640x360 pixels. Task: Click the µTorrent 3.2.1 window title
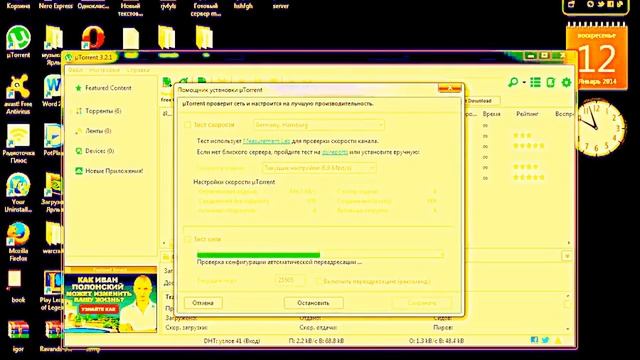tap(93, 57)
